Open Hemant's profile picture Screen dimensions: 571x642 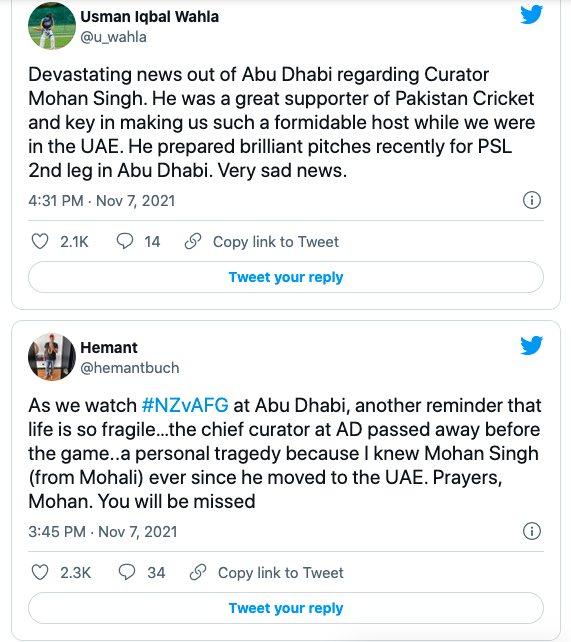tap(52, 357)
